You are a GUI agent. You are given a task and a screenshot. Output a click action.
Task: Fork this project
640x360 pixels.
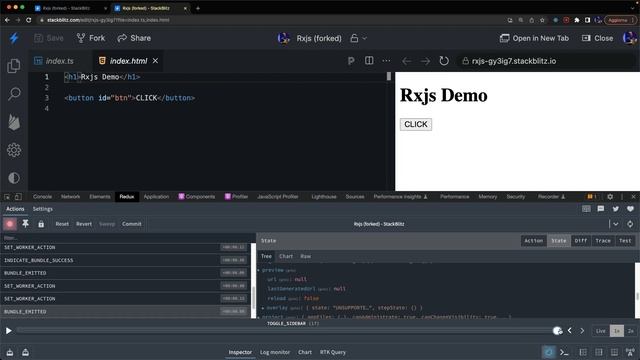pyautogui.click(x=91, y=38)
